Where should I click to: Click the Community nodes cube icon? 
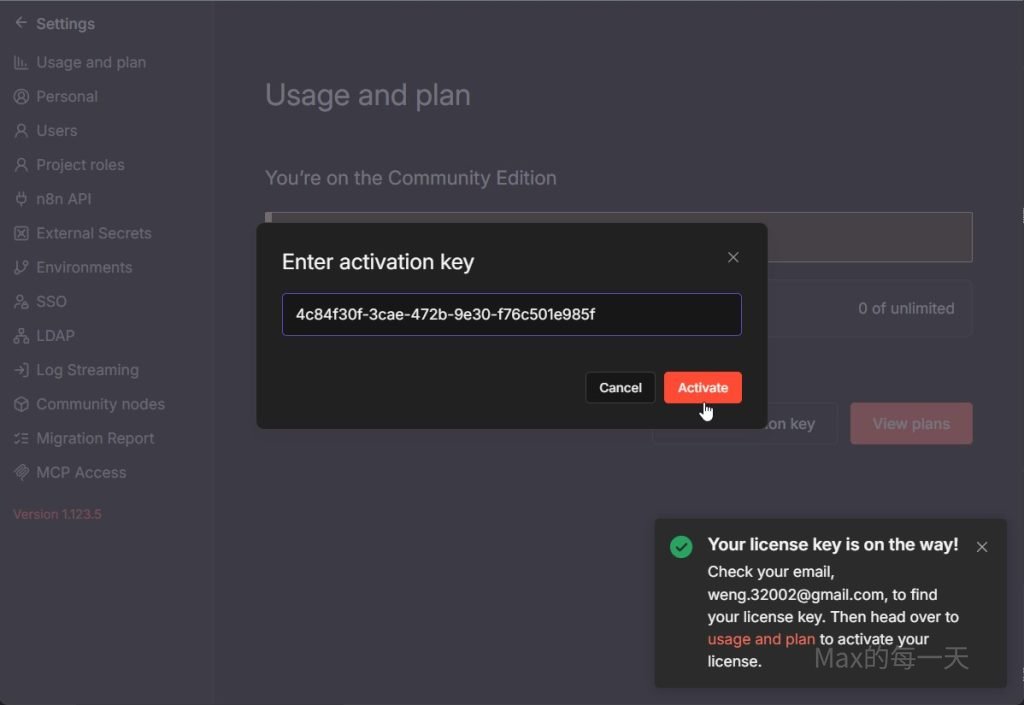coord(20,404)
